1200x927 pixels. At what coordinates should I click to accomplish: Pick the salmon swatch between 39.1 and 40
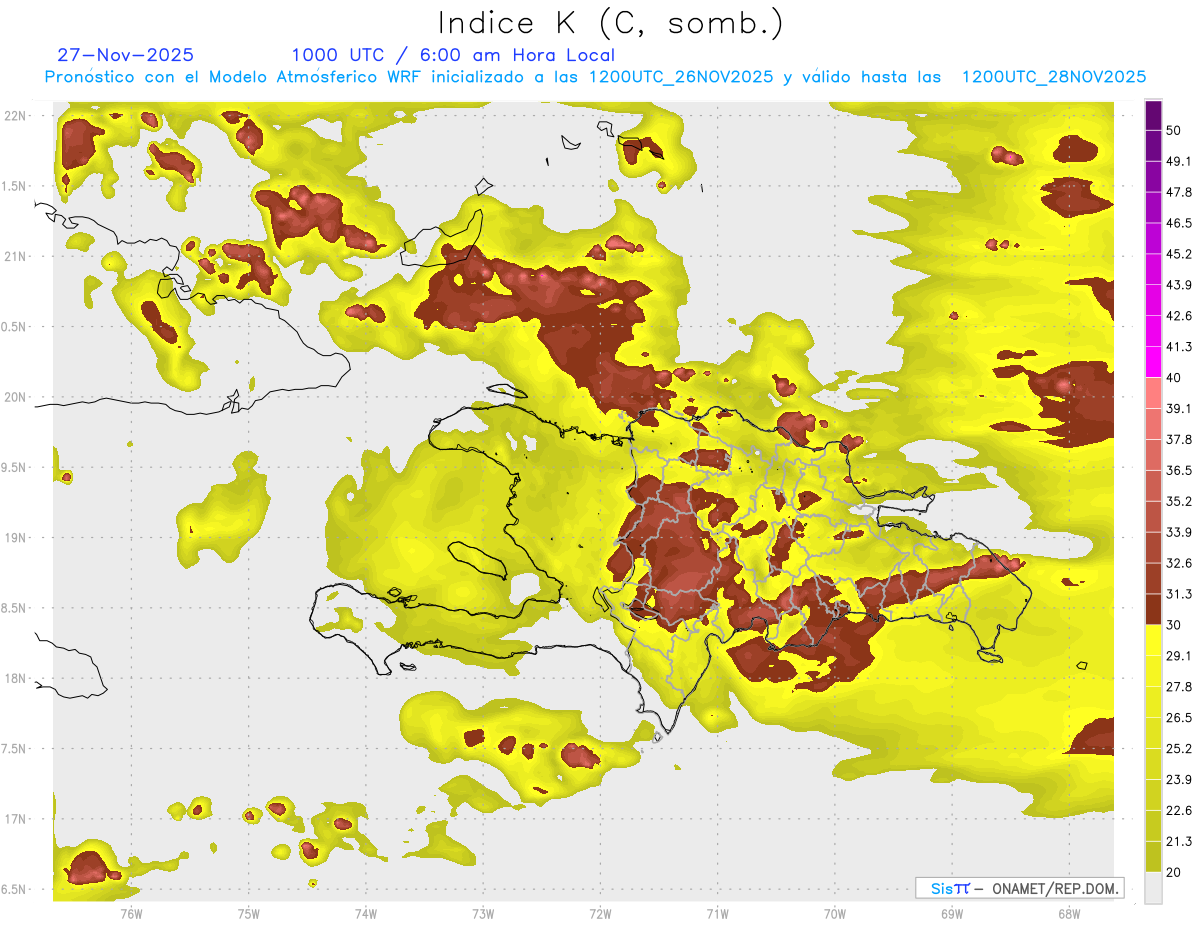point(1153,393)
